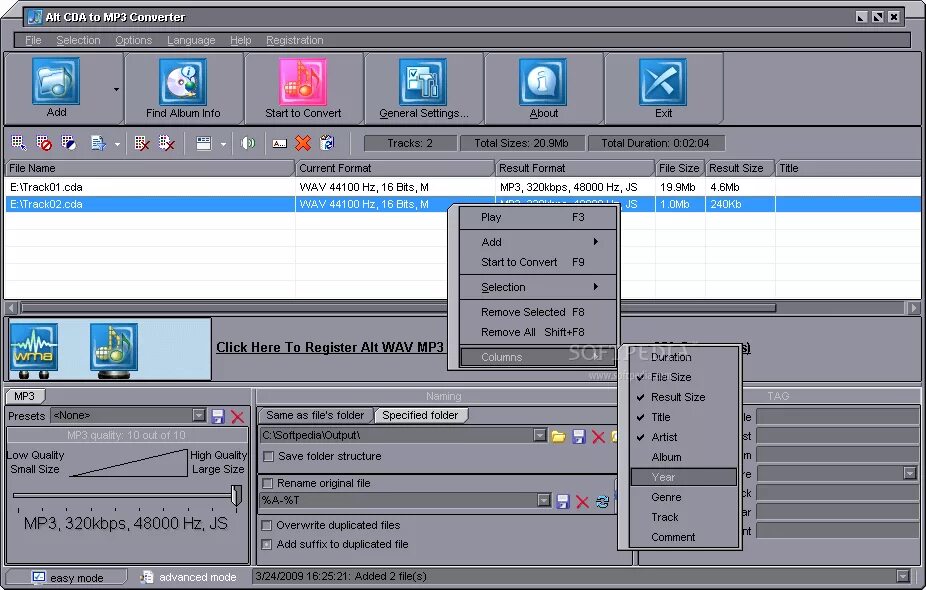
Task: Click the Exit toolbar icon
Action: click(663, 82)
